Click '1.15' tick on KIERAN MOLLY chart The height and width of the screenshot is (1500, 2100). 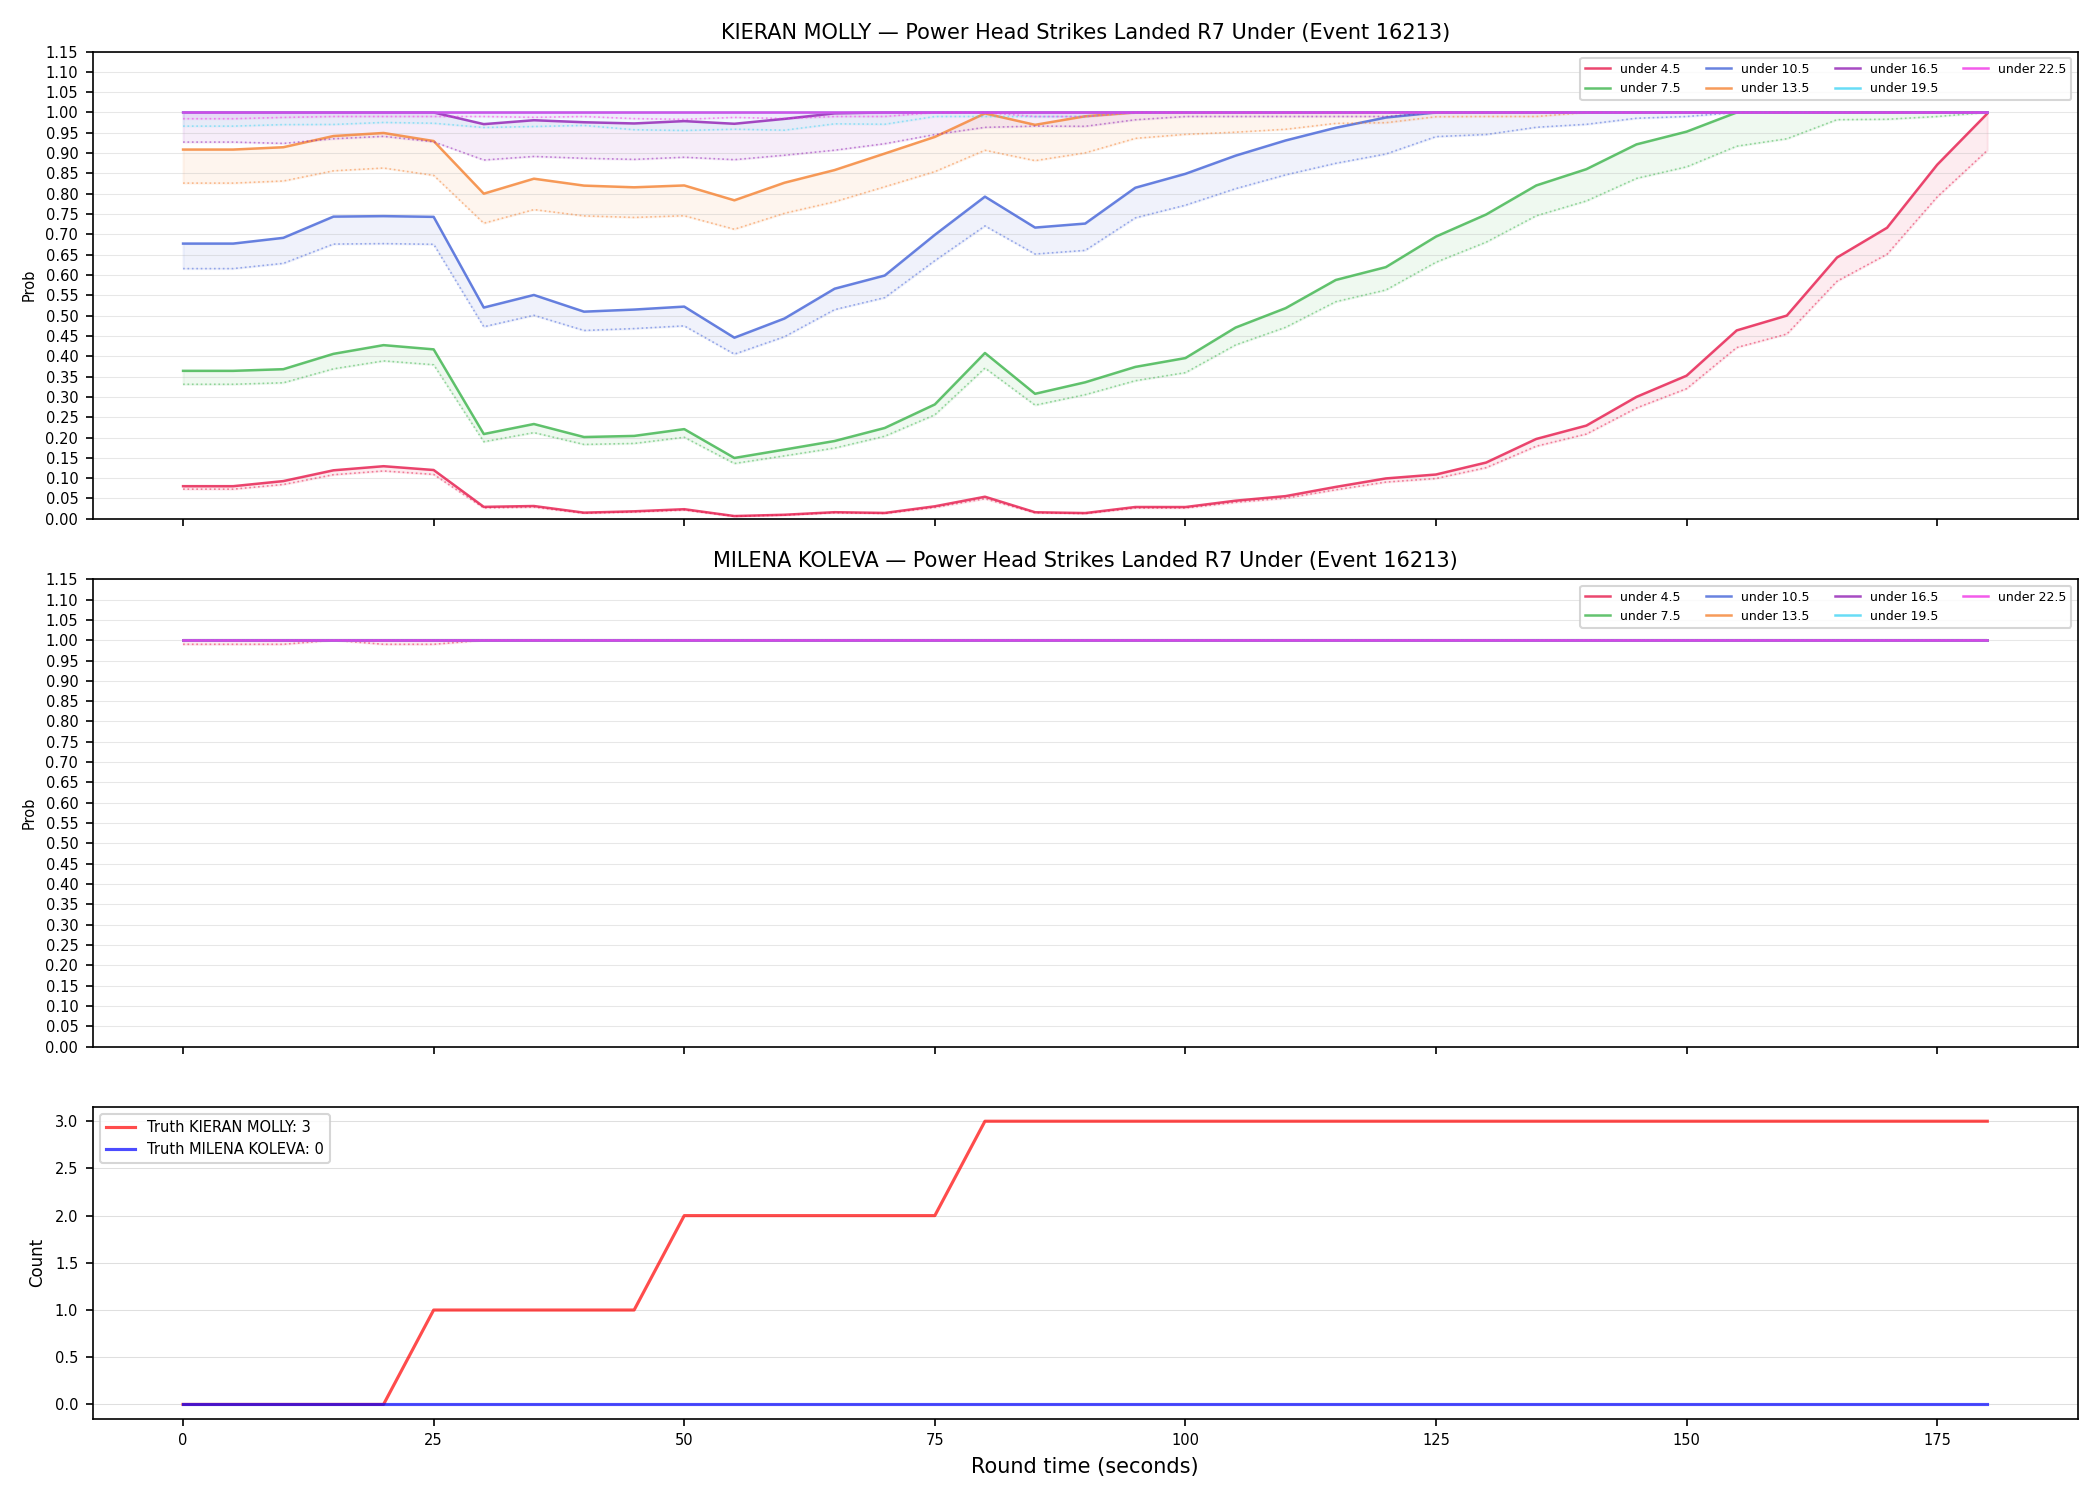click(x=62, y=52)
